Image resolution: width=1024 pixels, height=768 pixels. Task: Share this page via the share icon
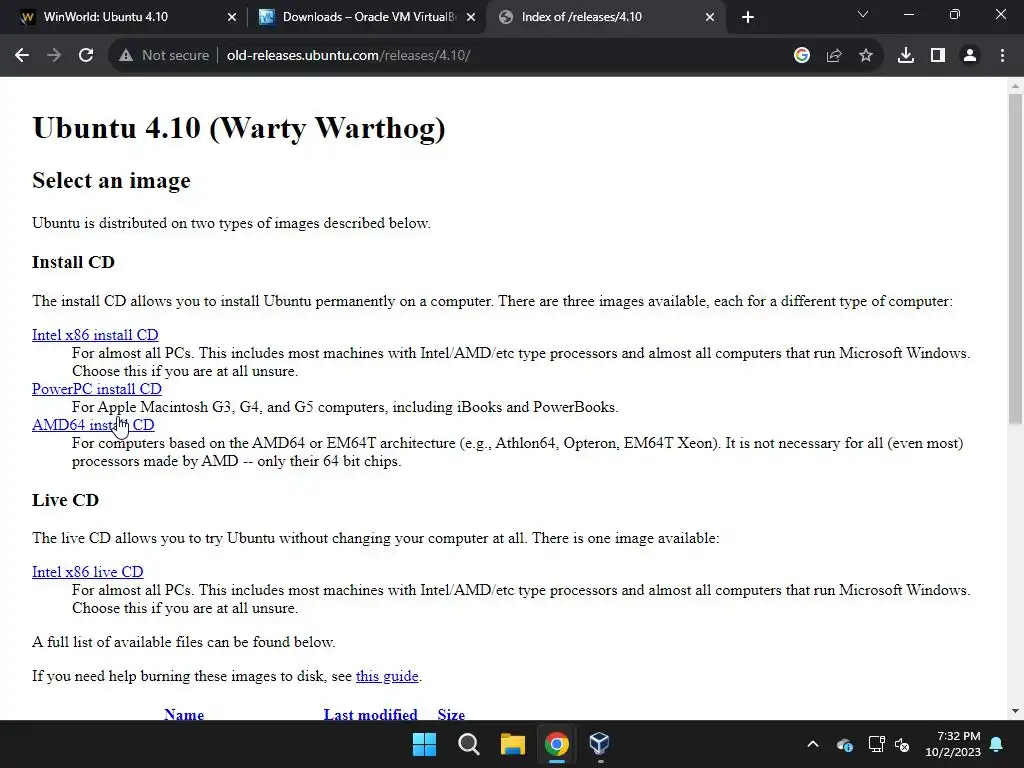tap(834, 56)
